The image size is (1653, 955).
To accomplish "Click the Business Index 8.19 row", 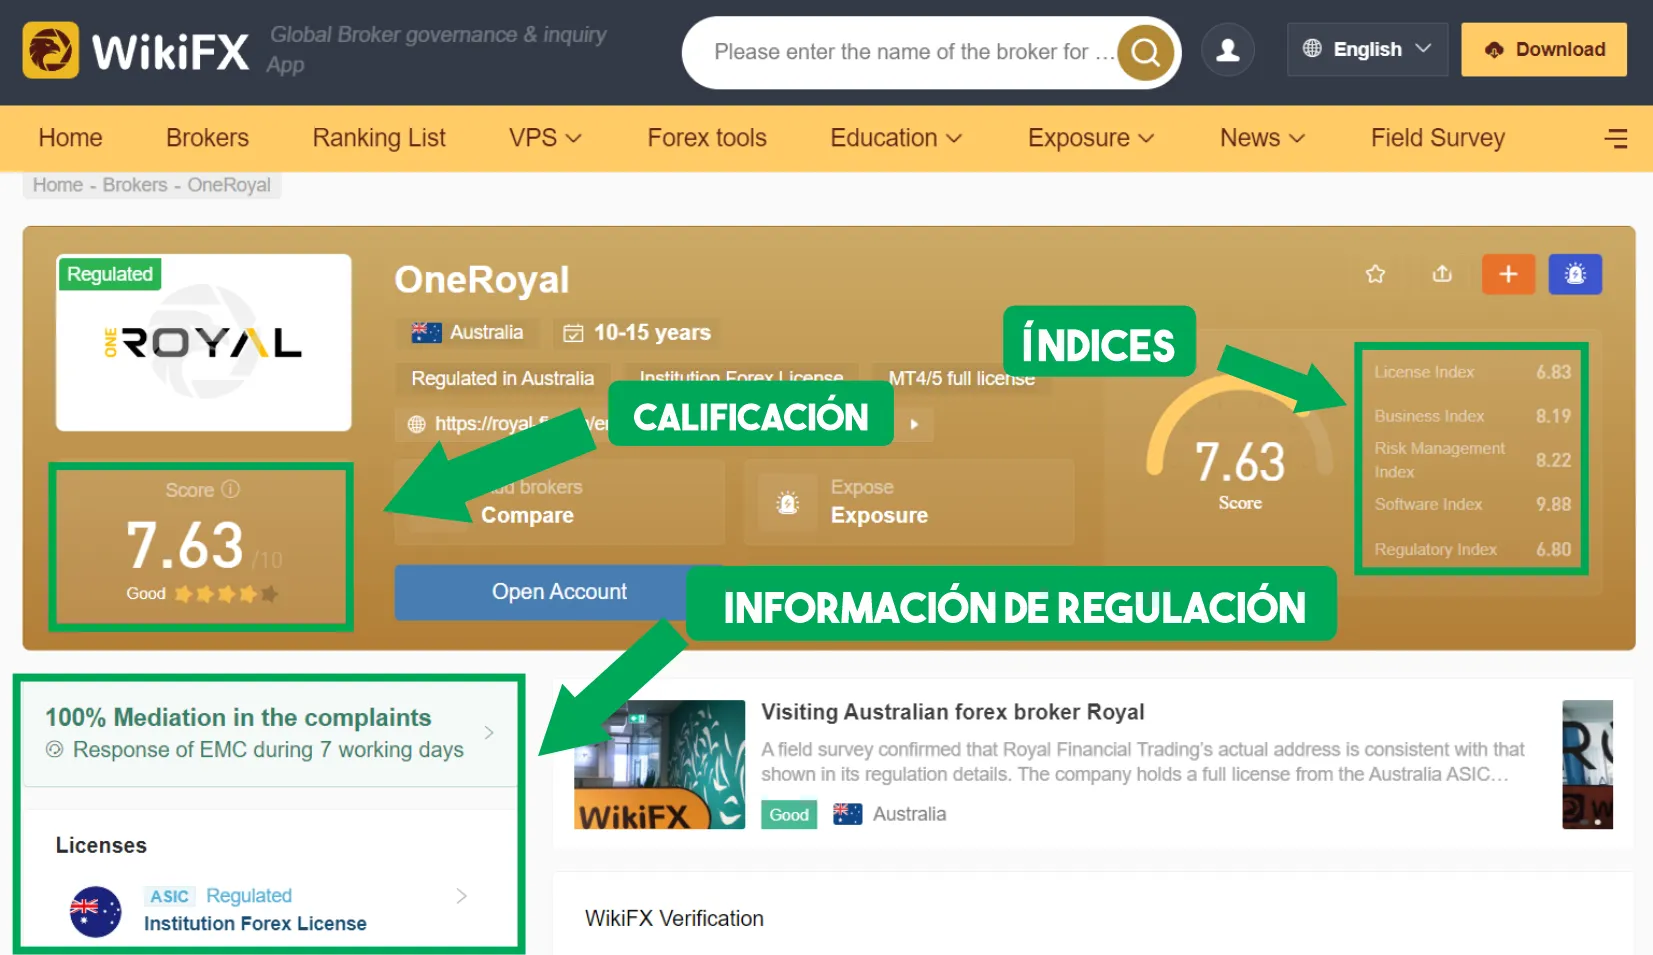I will (1472, 416).
